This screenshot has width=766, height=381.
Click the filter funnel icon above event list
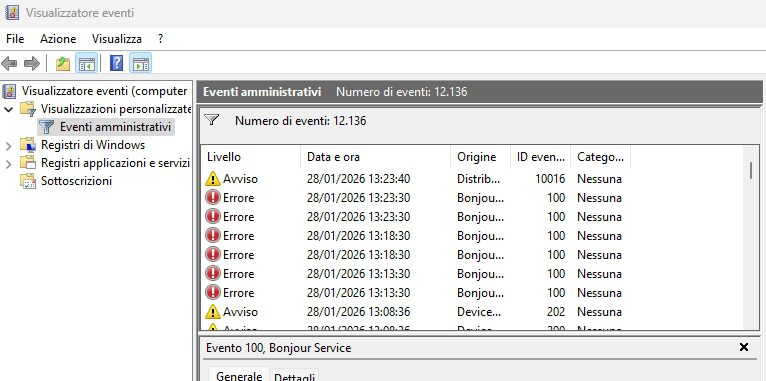coord(211,120)
